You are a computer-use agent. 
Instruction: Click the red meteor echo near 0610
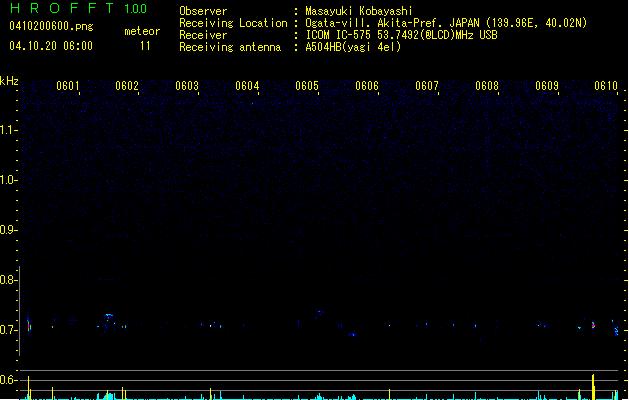pyautogui.click(x=593, y=325)
